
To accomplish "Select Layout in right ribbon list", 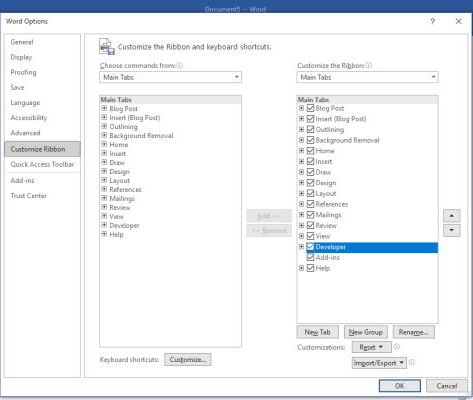I will 326,193.
